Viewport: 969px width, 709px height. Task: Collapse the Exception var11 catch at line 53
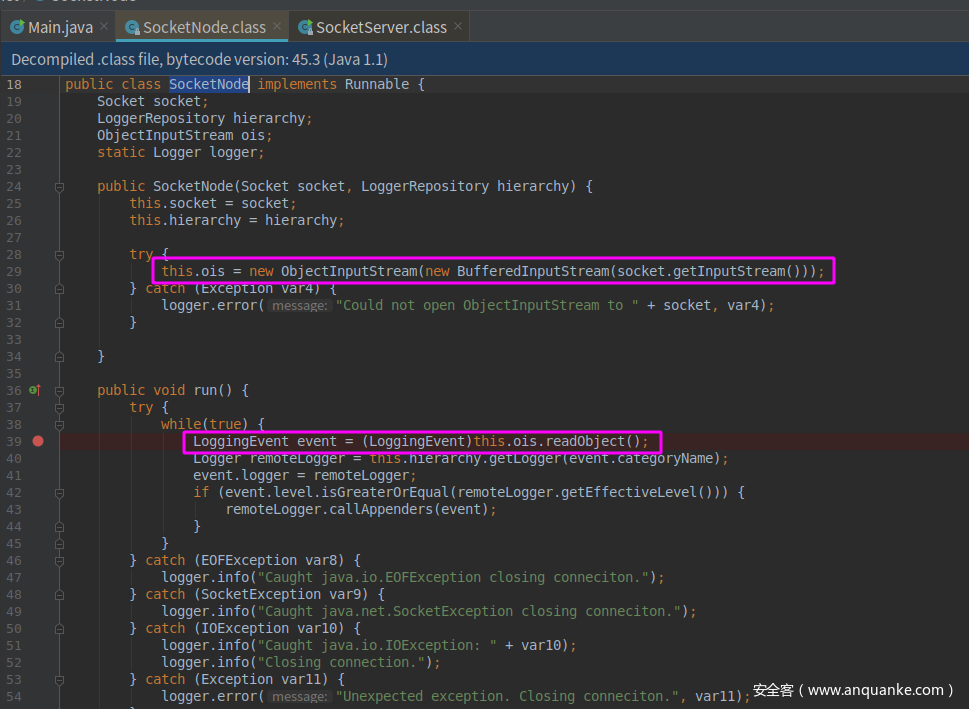click(59, 680)
